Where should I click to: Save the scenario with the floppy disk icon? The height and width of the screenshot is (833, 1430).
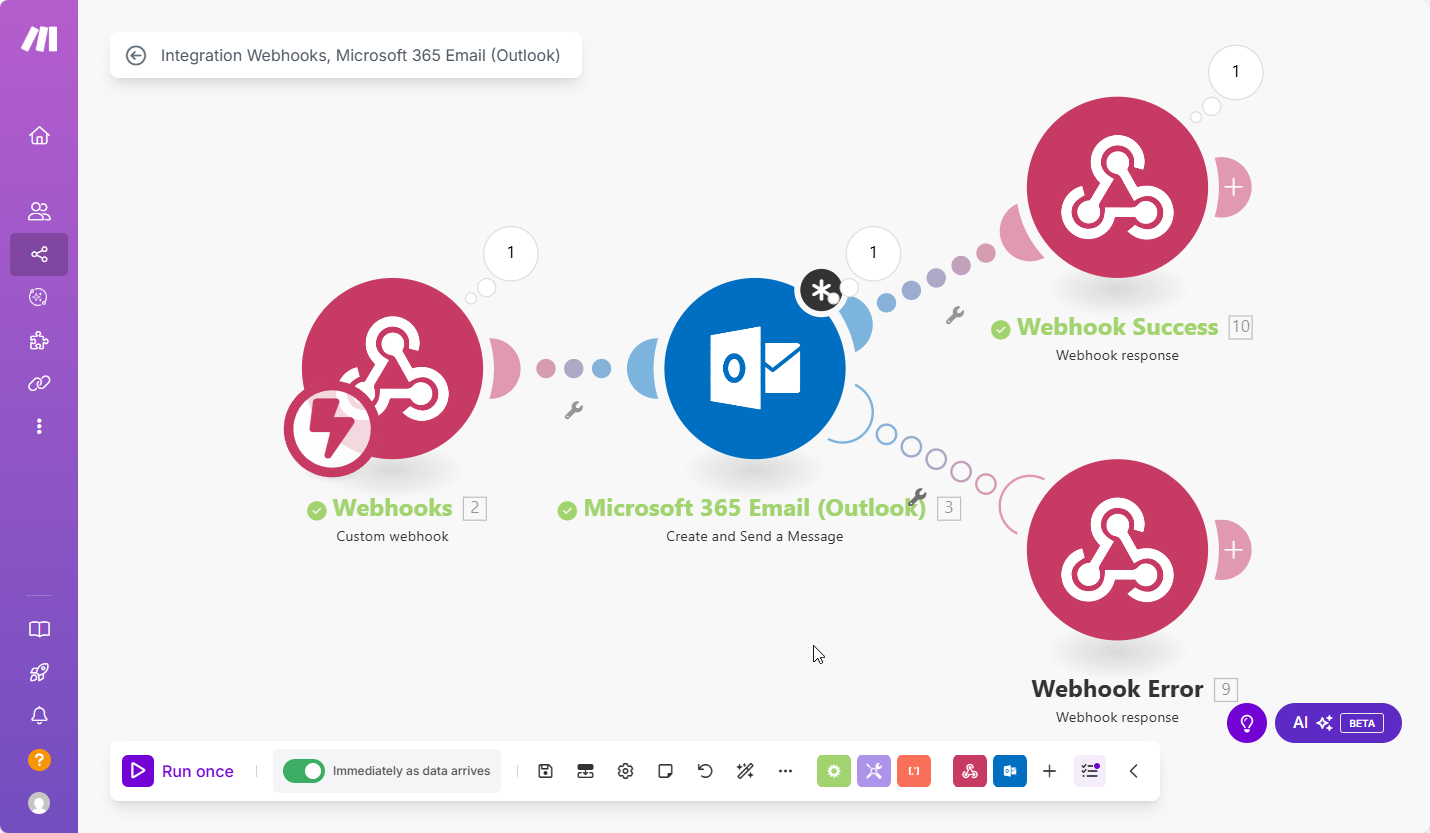click(x=545, y=771)
